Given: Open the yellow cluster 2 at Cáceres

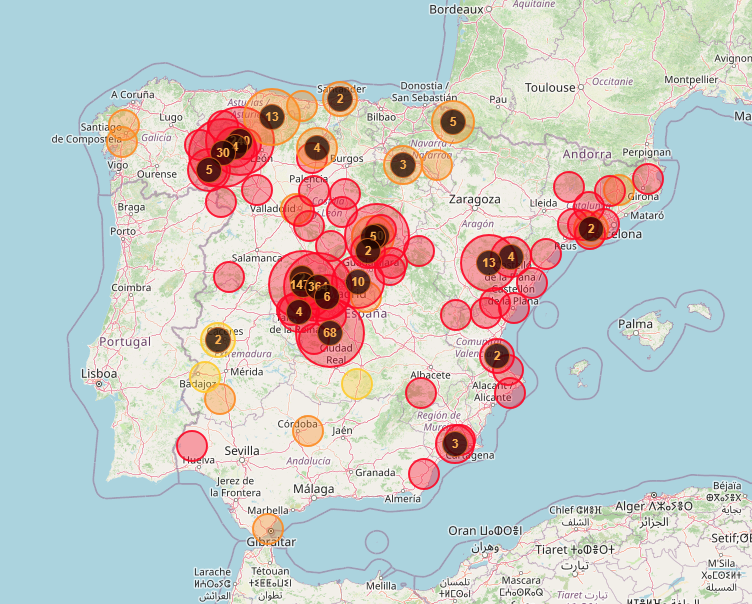Looking at the screenshot, I should [x=218, y=340].
